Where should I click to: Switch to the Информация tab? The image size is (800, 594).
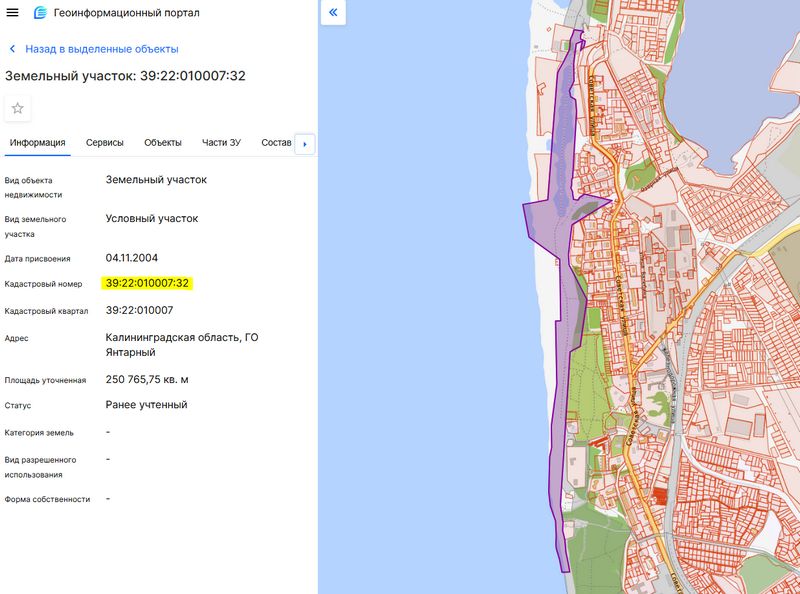tap(37, 143)
